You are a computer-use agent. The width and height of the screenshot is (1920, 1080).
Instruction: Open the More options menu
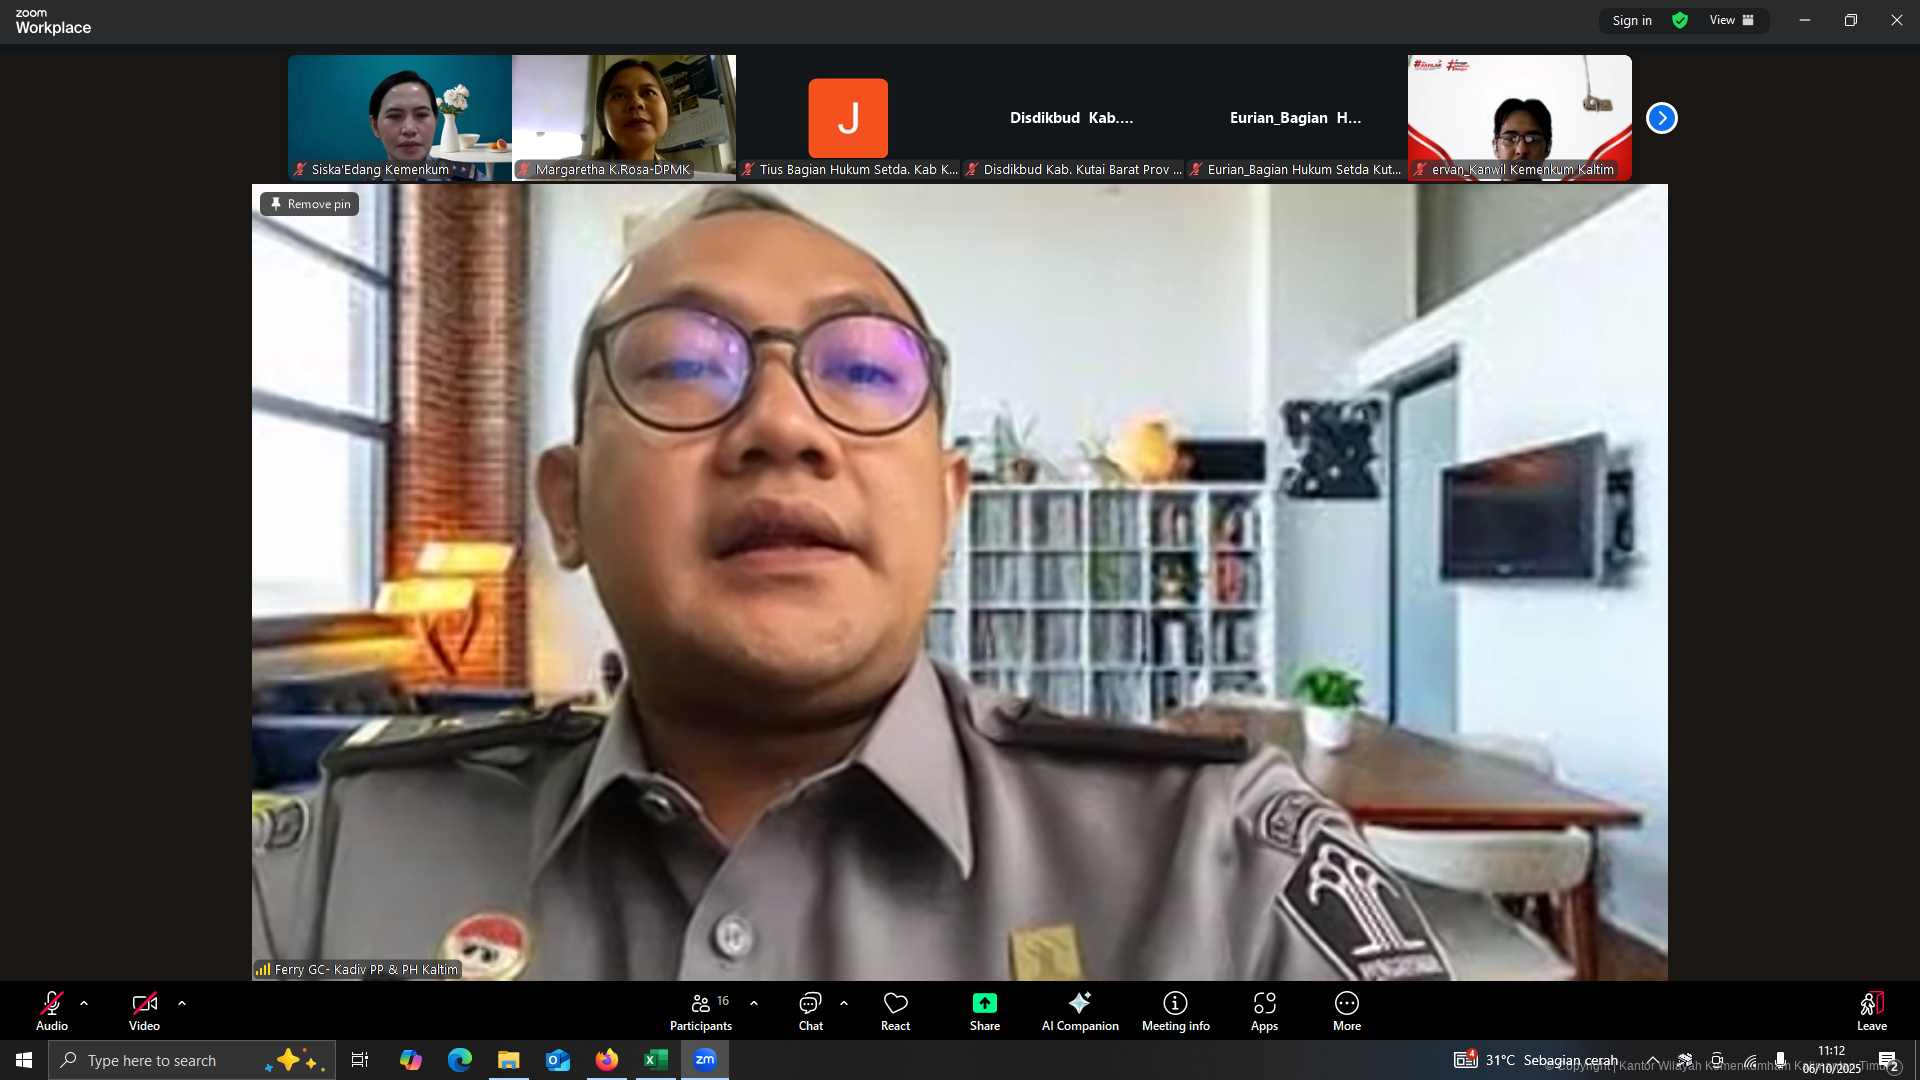(x=1346, y=1010)
